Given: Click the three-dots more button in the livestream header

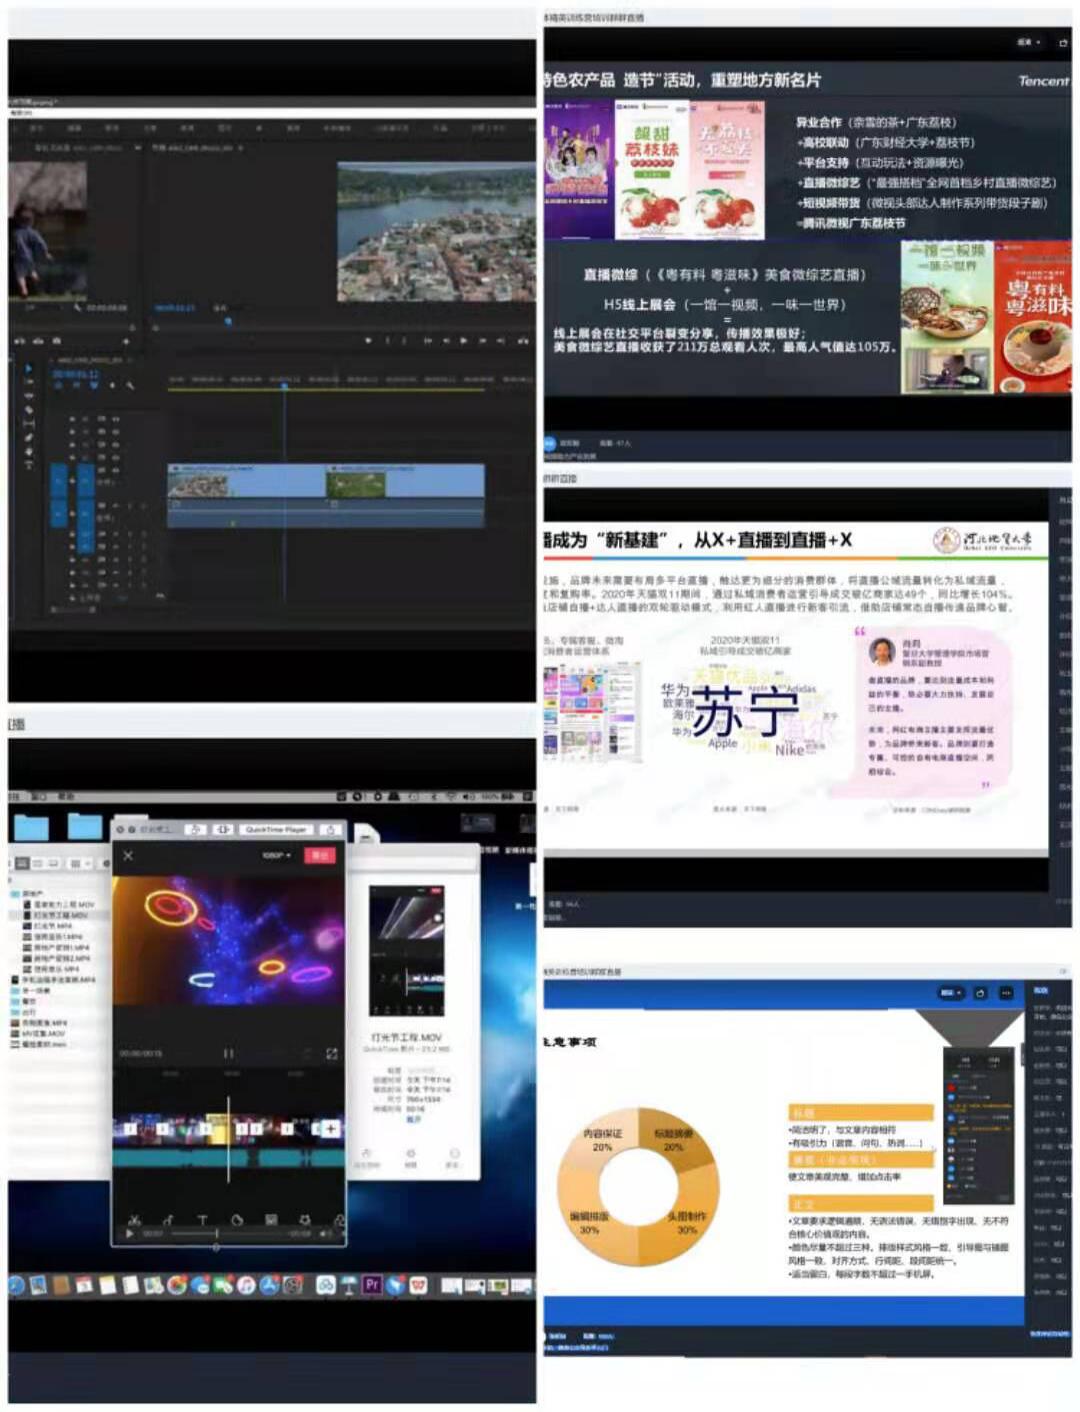Looking at the screenshot, I should pos(1006,993).
